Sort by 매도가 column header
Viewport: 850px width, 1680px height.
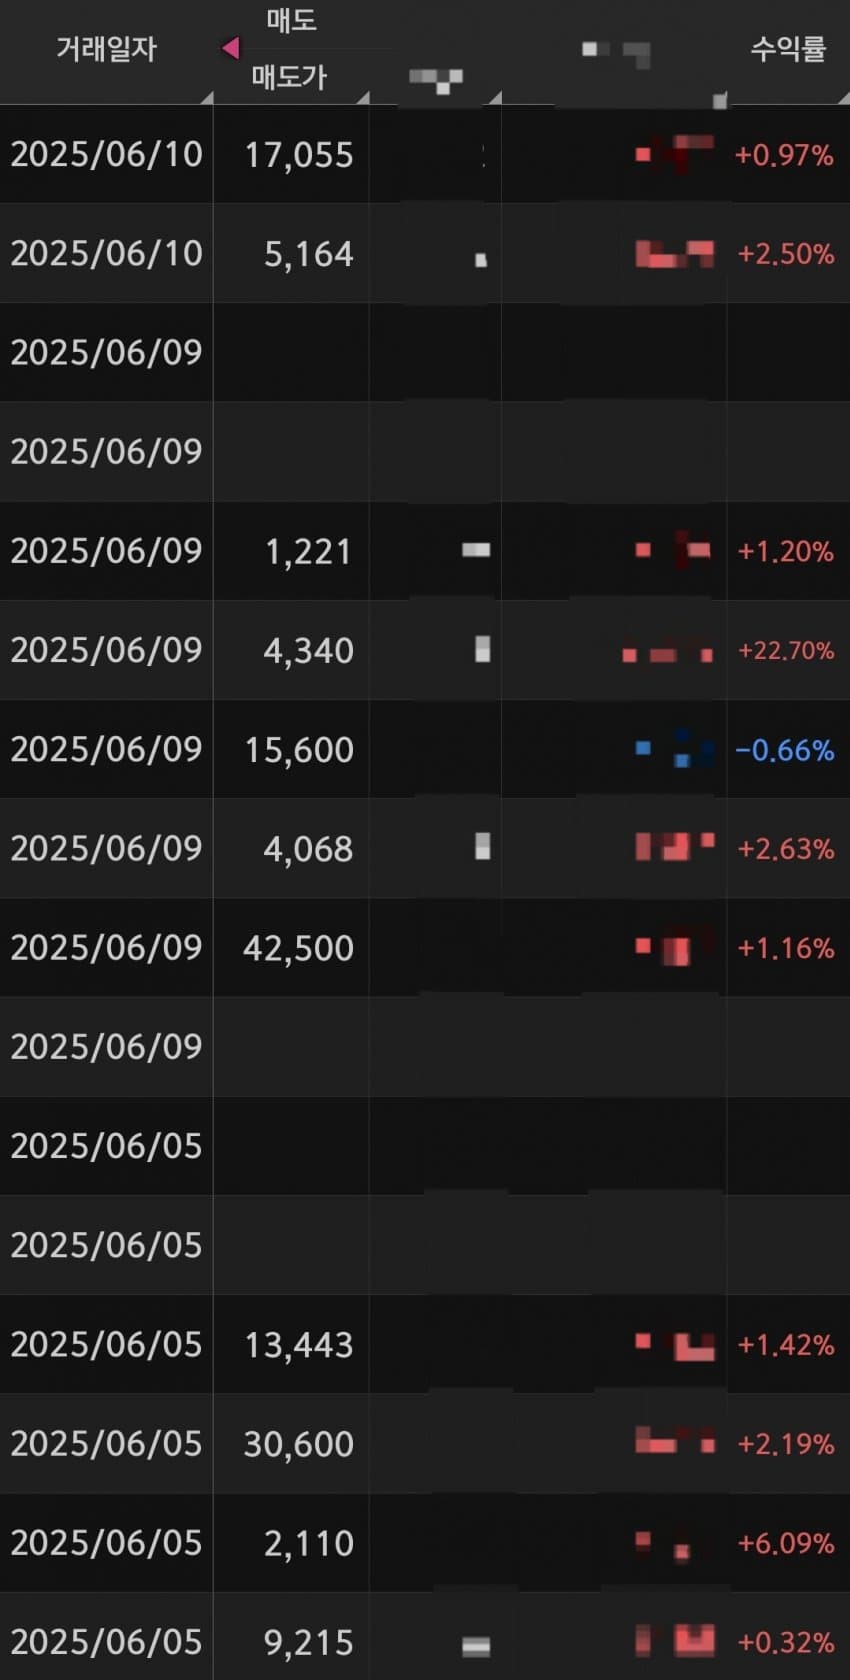click(x=290, y=77)
